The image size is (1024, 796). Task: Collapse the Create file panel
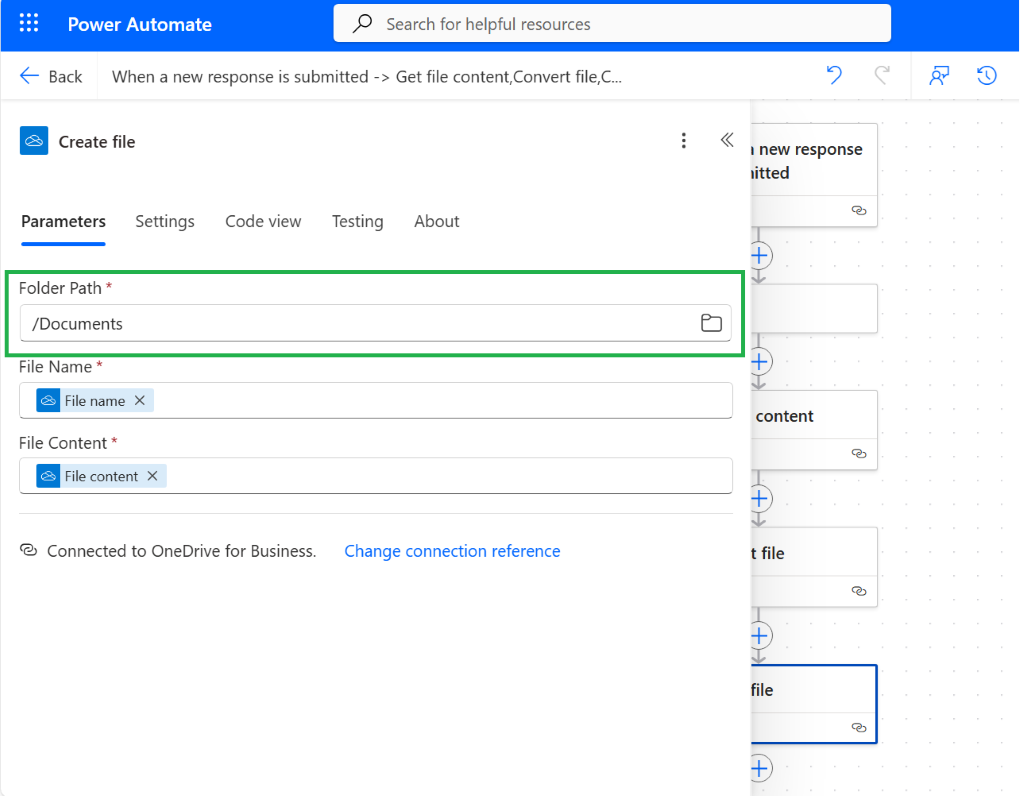[727, 140]
